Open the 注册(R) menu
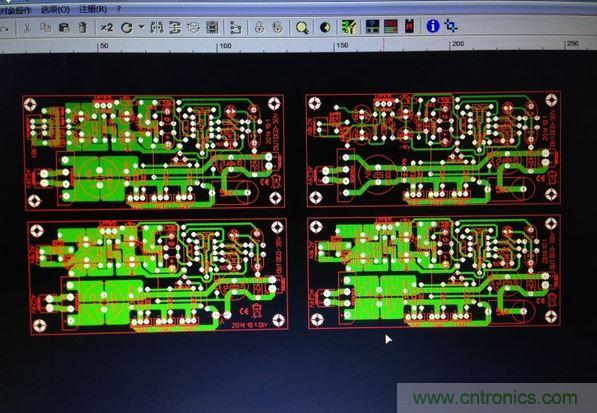The width and height of the screenshot is (597, 413). pos(93,9)
